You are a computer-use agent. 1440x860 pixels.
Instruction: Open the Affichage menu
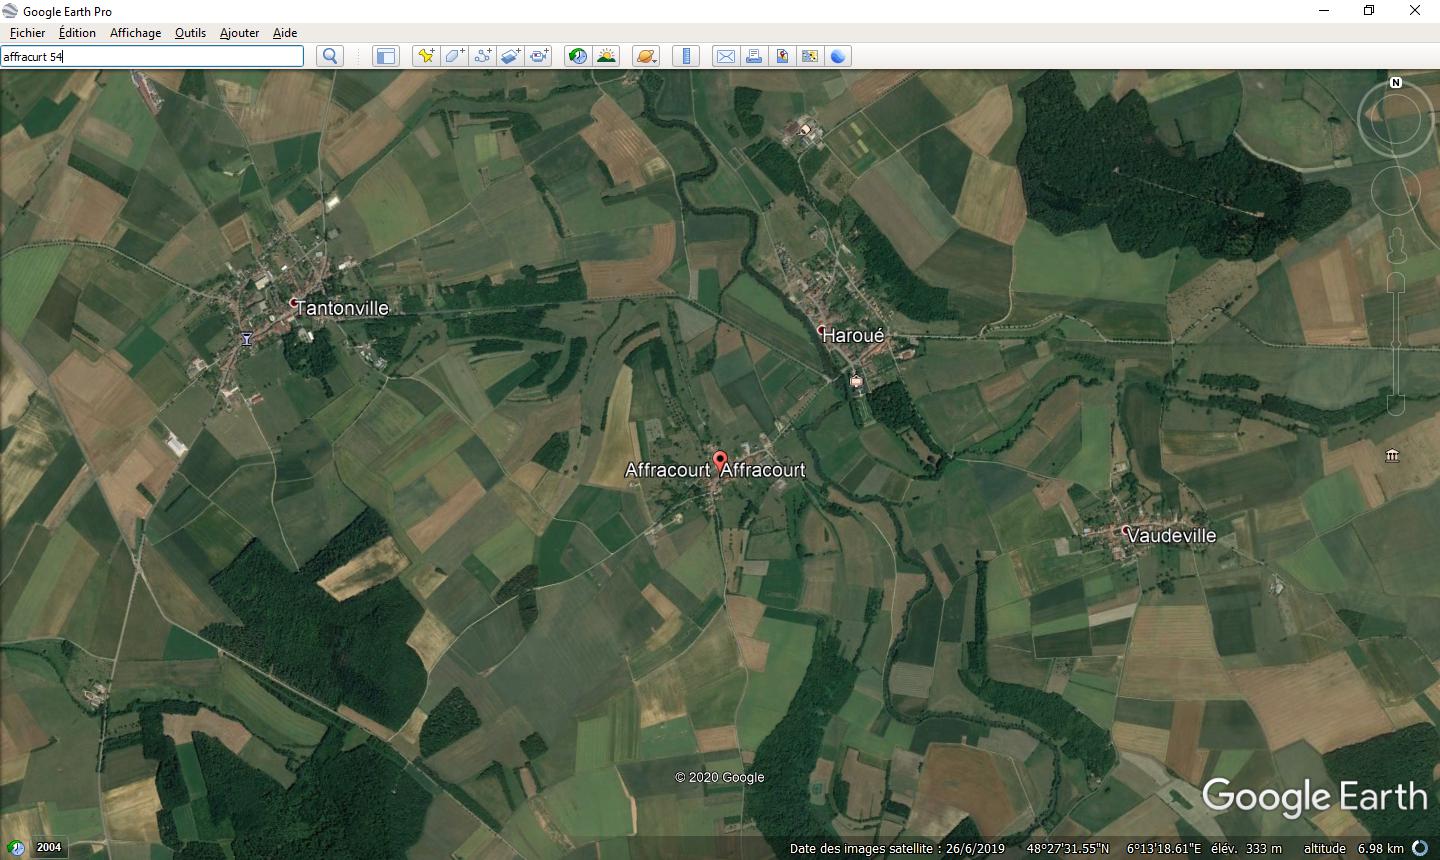click(x=135, y=33)
